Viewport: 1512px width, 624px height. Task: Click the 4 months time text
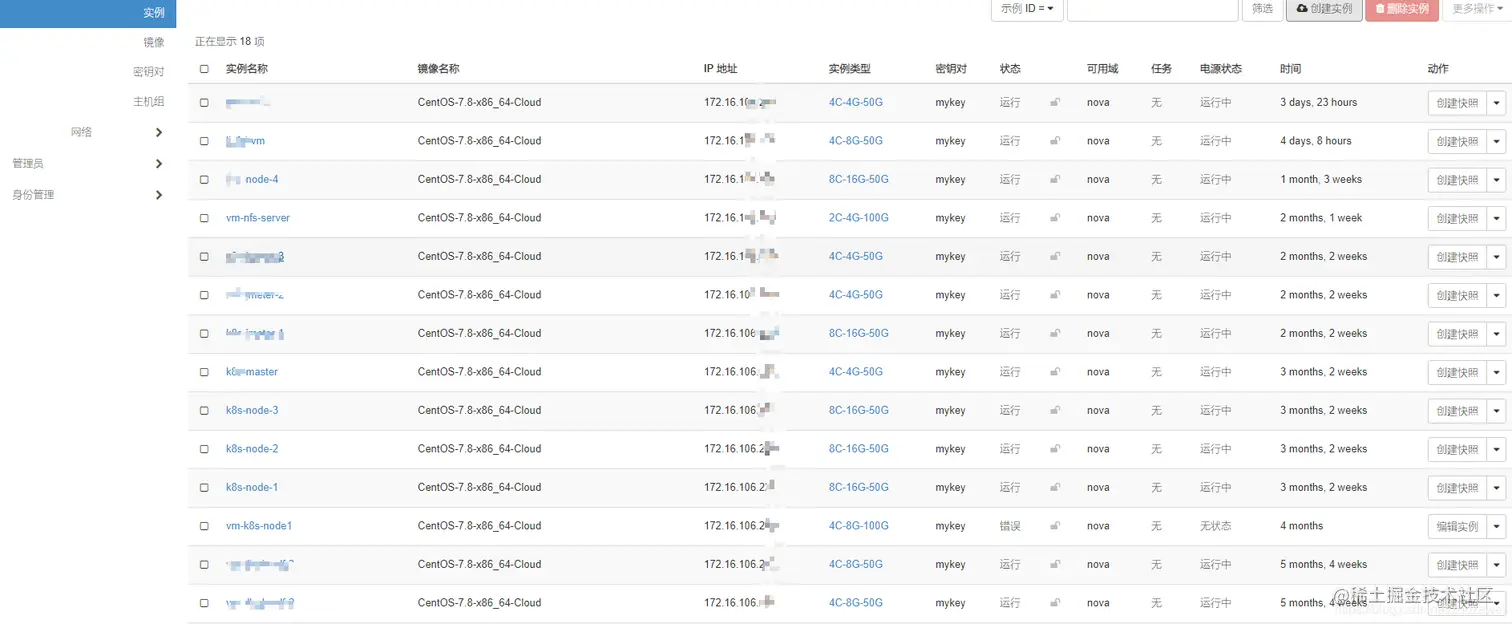(x=1302, y=526)
